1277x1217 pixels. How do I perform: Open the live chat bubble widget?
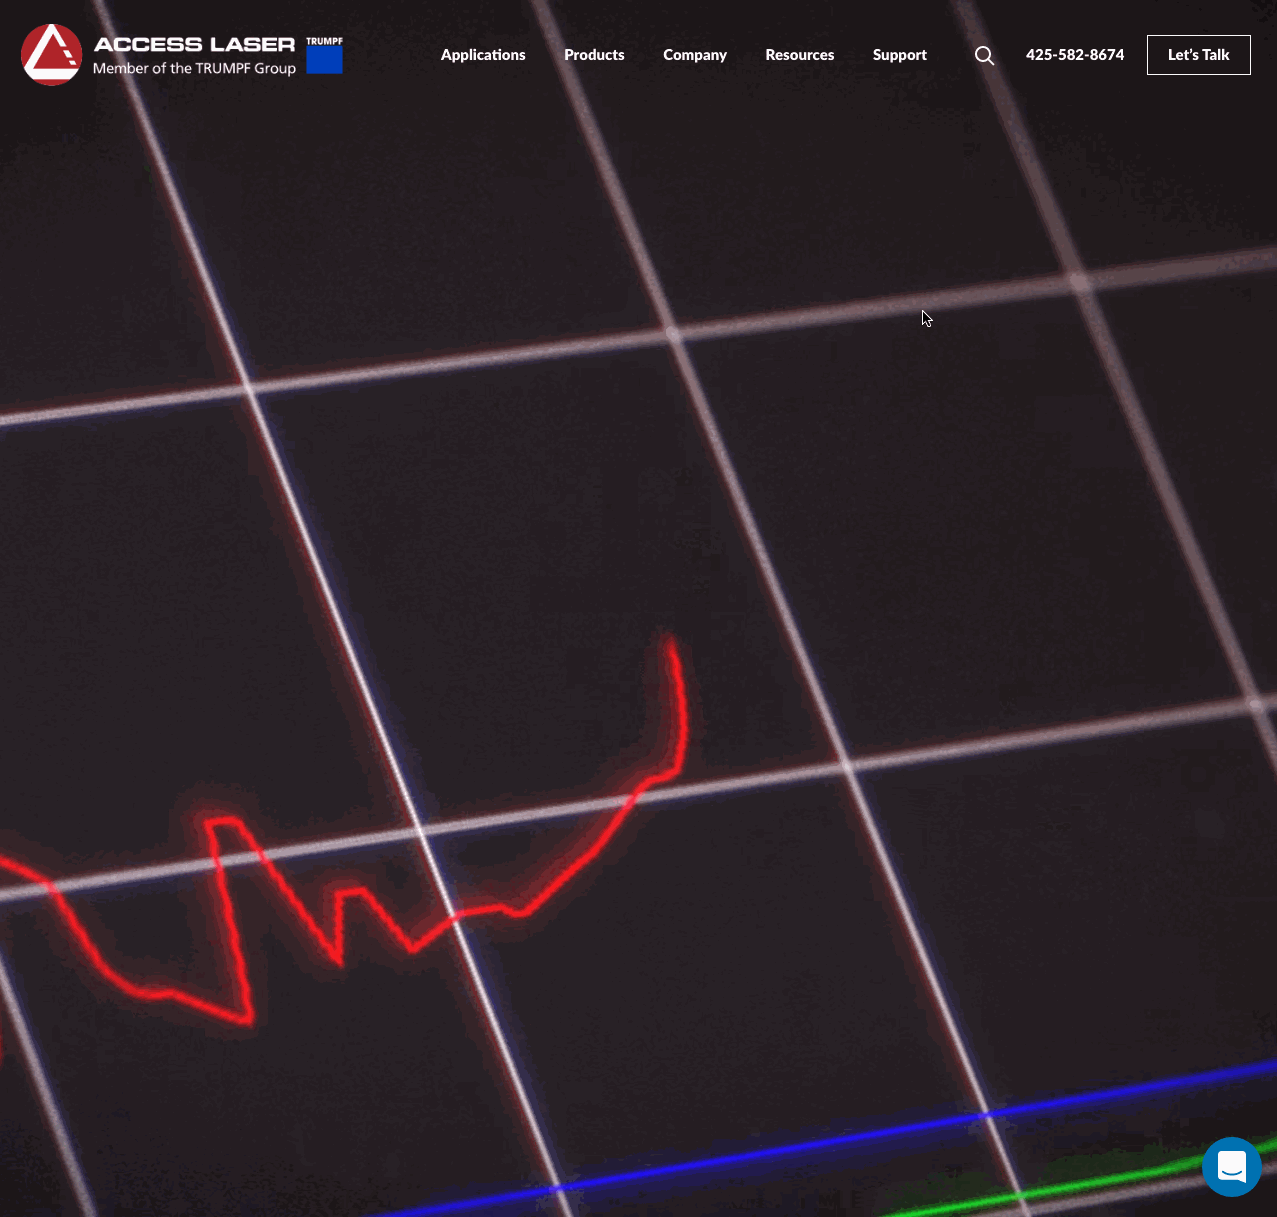pos(1231,1166)
